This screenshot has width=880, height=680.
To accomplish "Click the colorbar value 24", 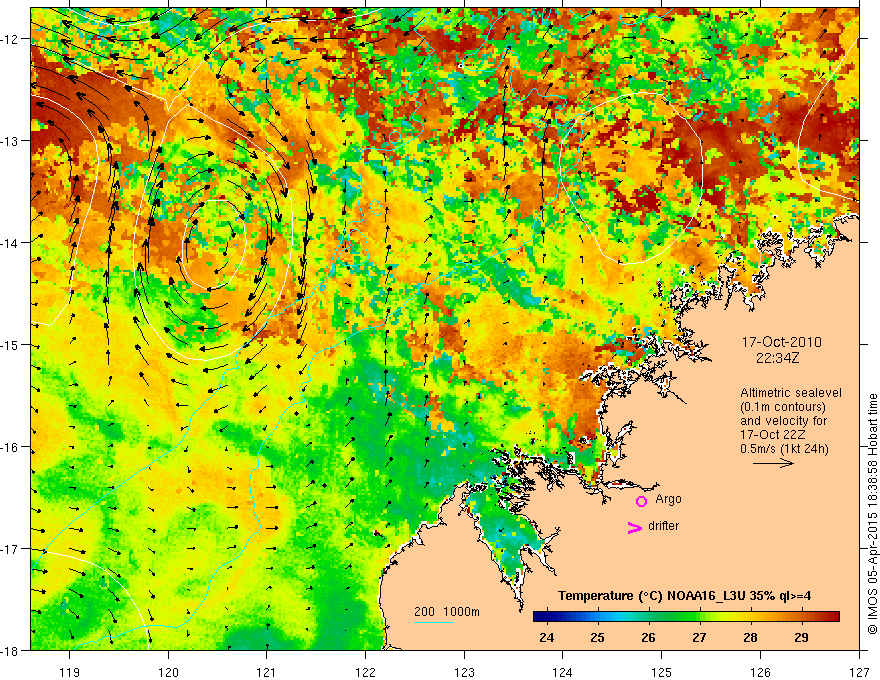I will click(x=547, y=638).
